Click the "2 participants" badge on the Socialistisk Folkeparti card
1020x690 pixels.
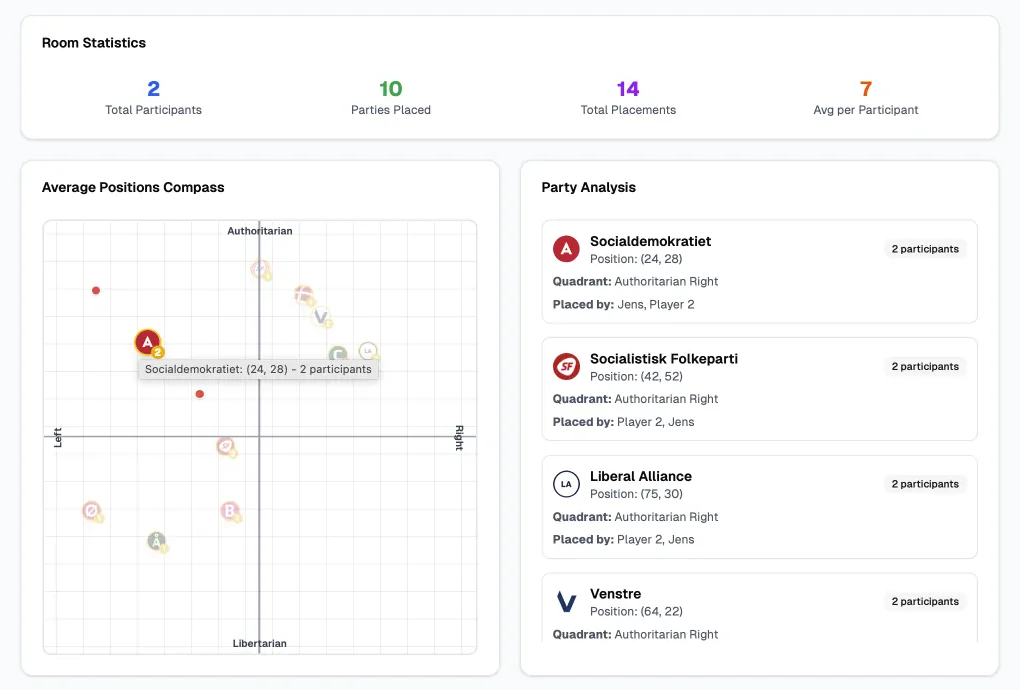pyautogui.click(x=925, y=367)
